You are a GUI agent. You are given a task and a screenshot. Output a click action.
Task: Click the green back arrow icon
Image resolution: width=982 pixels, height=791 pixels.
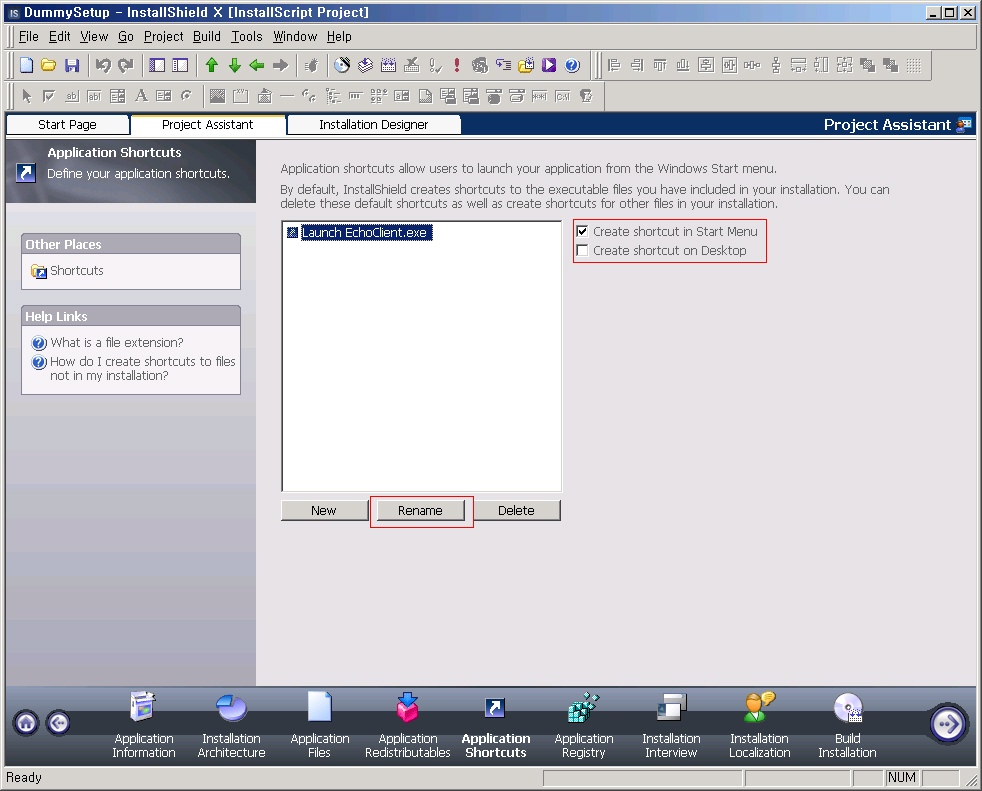click(x=257, y=65)
